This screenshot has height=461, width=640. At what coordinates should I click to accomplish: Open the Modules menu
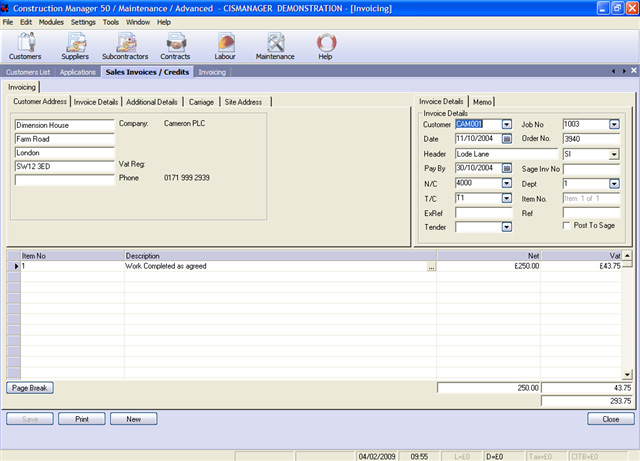[51, 22]
